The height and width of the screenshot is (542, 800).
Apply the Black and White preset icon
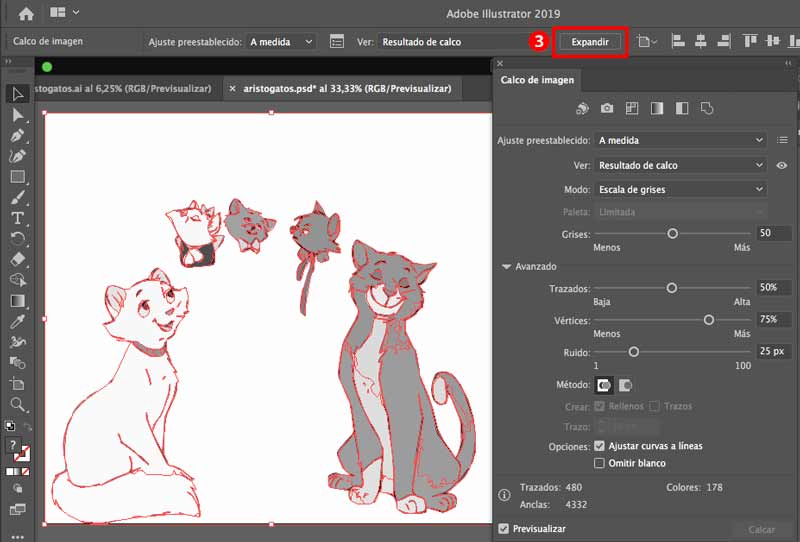(x=682, y=108)
